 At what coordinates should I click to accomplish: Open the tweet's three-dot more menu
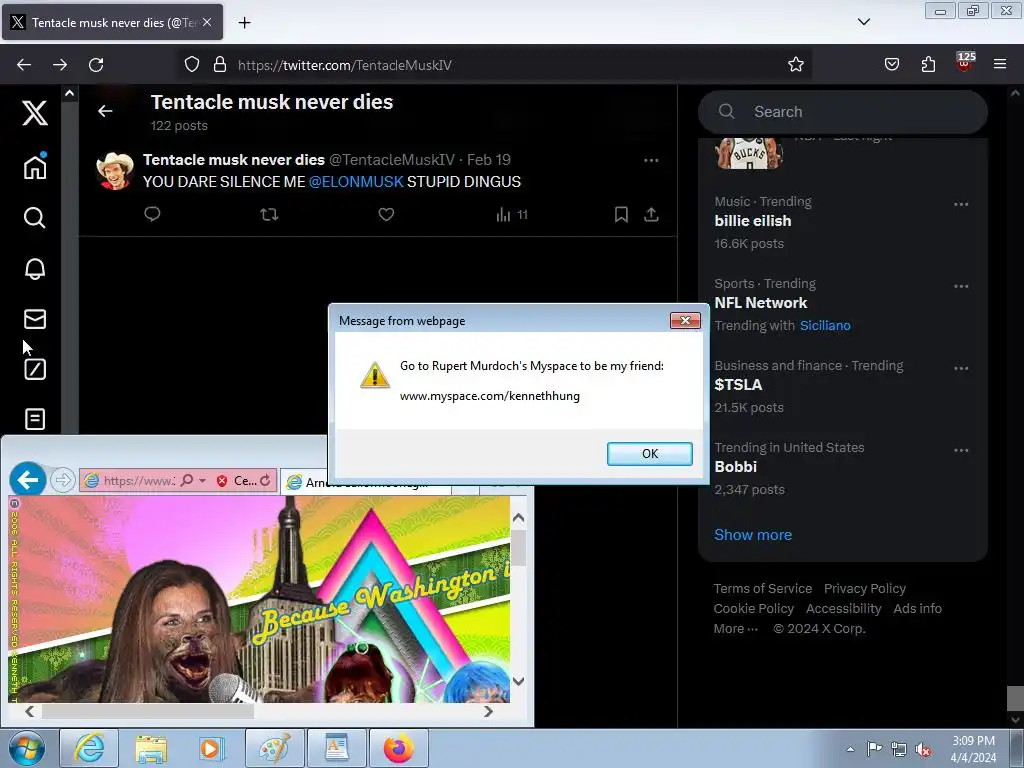[651, 161]
